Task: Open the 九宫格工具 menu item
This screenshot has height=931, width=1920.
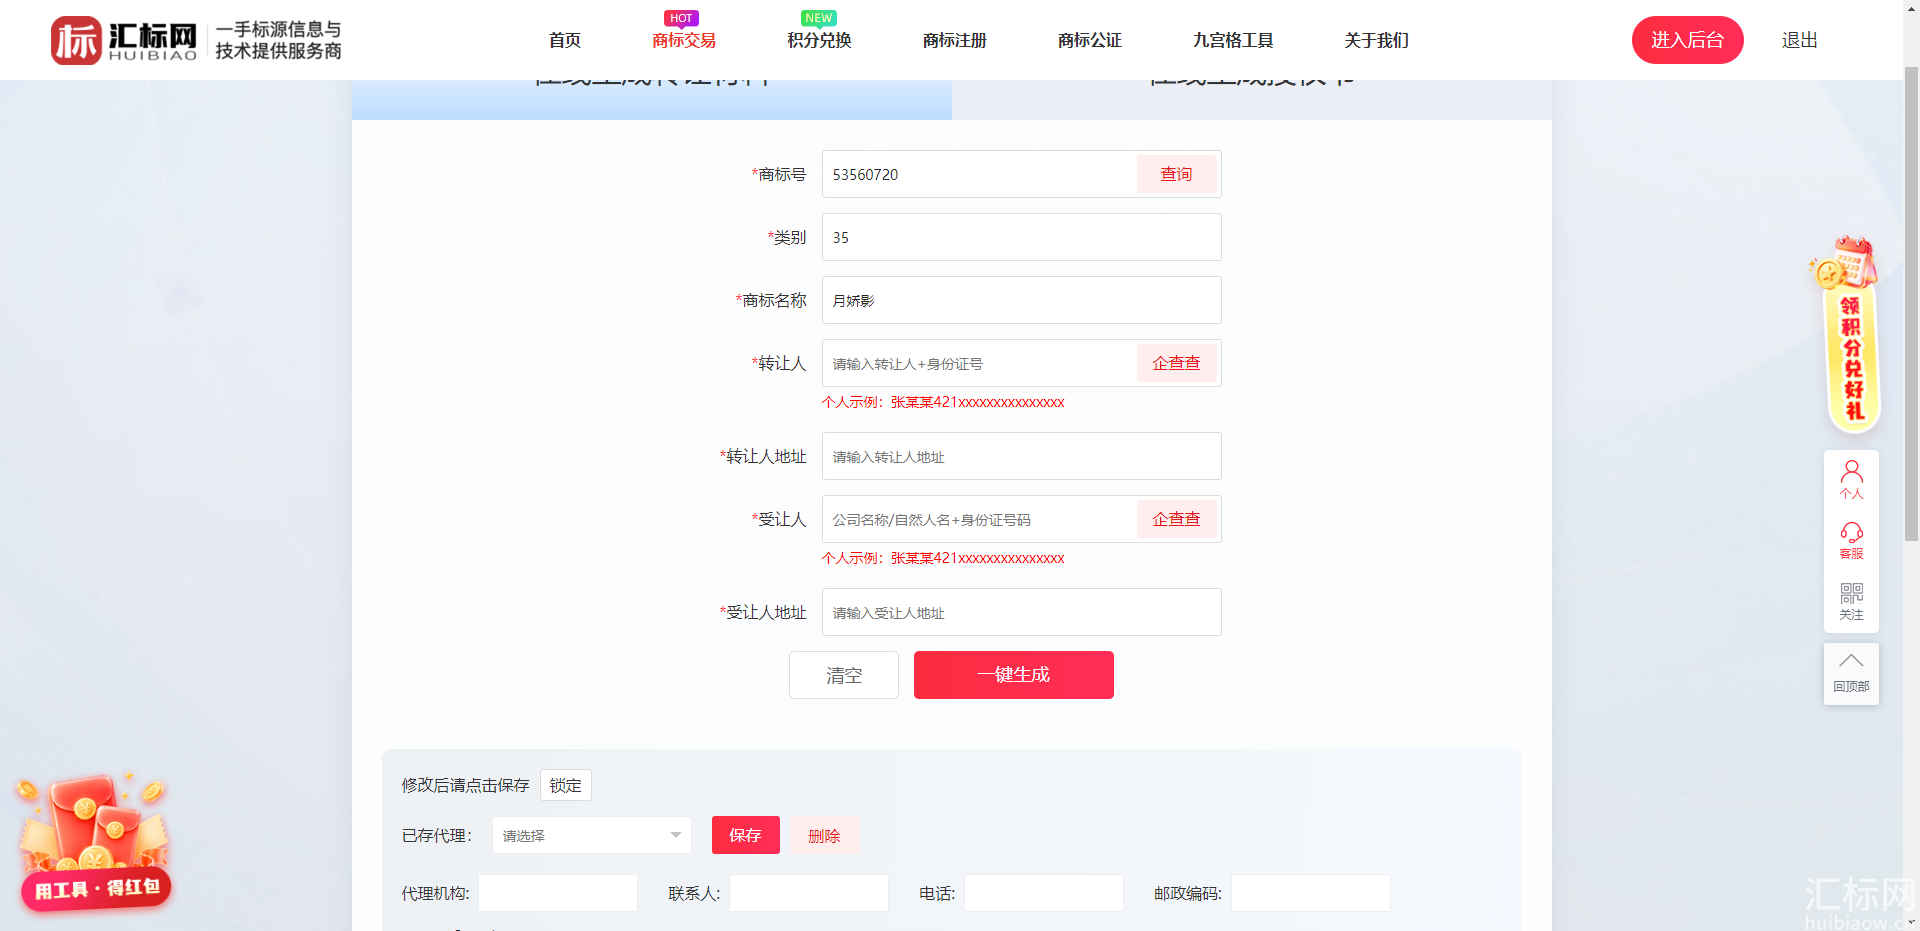Action: (x=1233, y=40)
